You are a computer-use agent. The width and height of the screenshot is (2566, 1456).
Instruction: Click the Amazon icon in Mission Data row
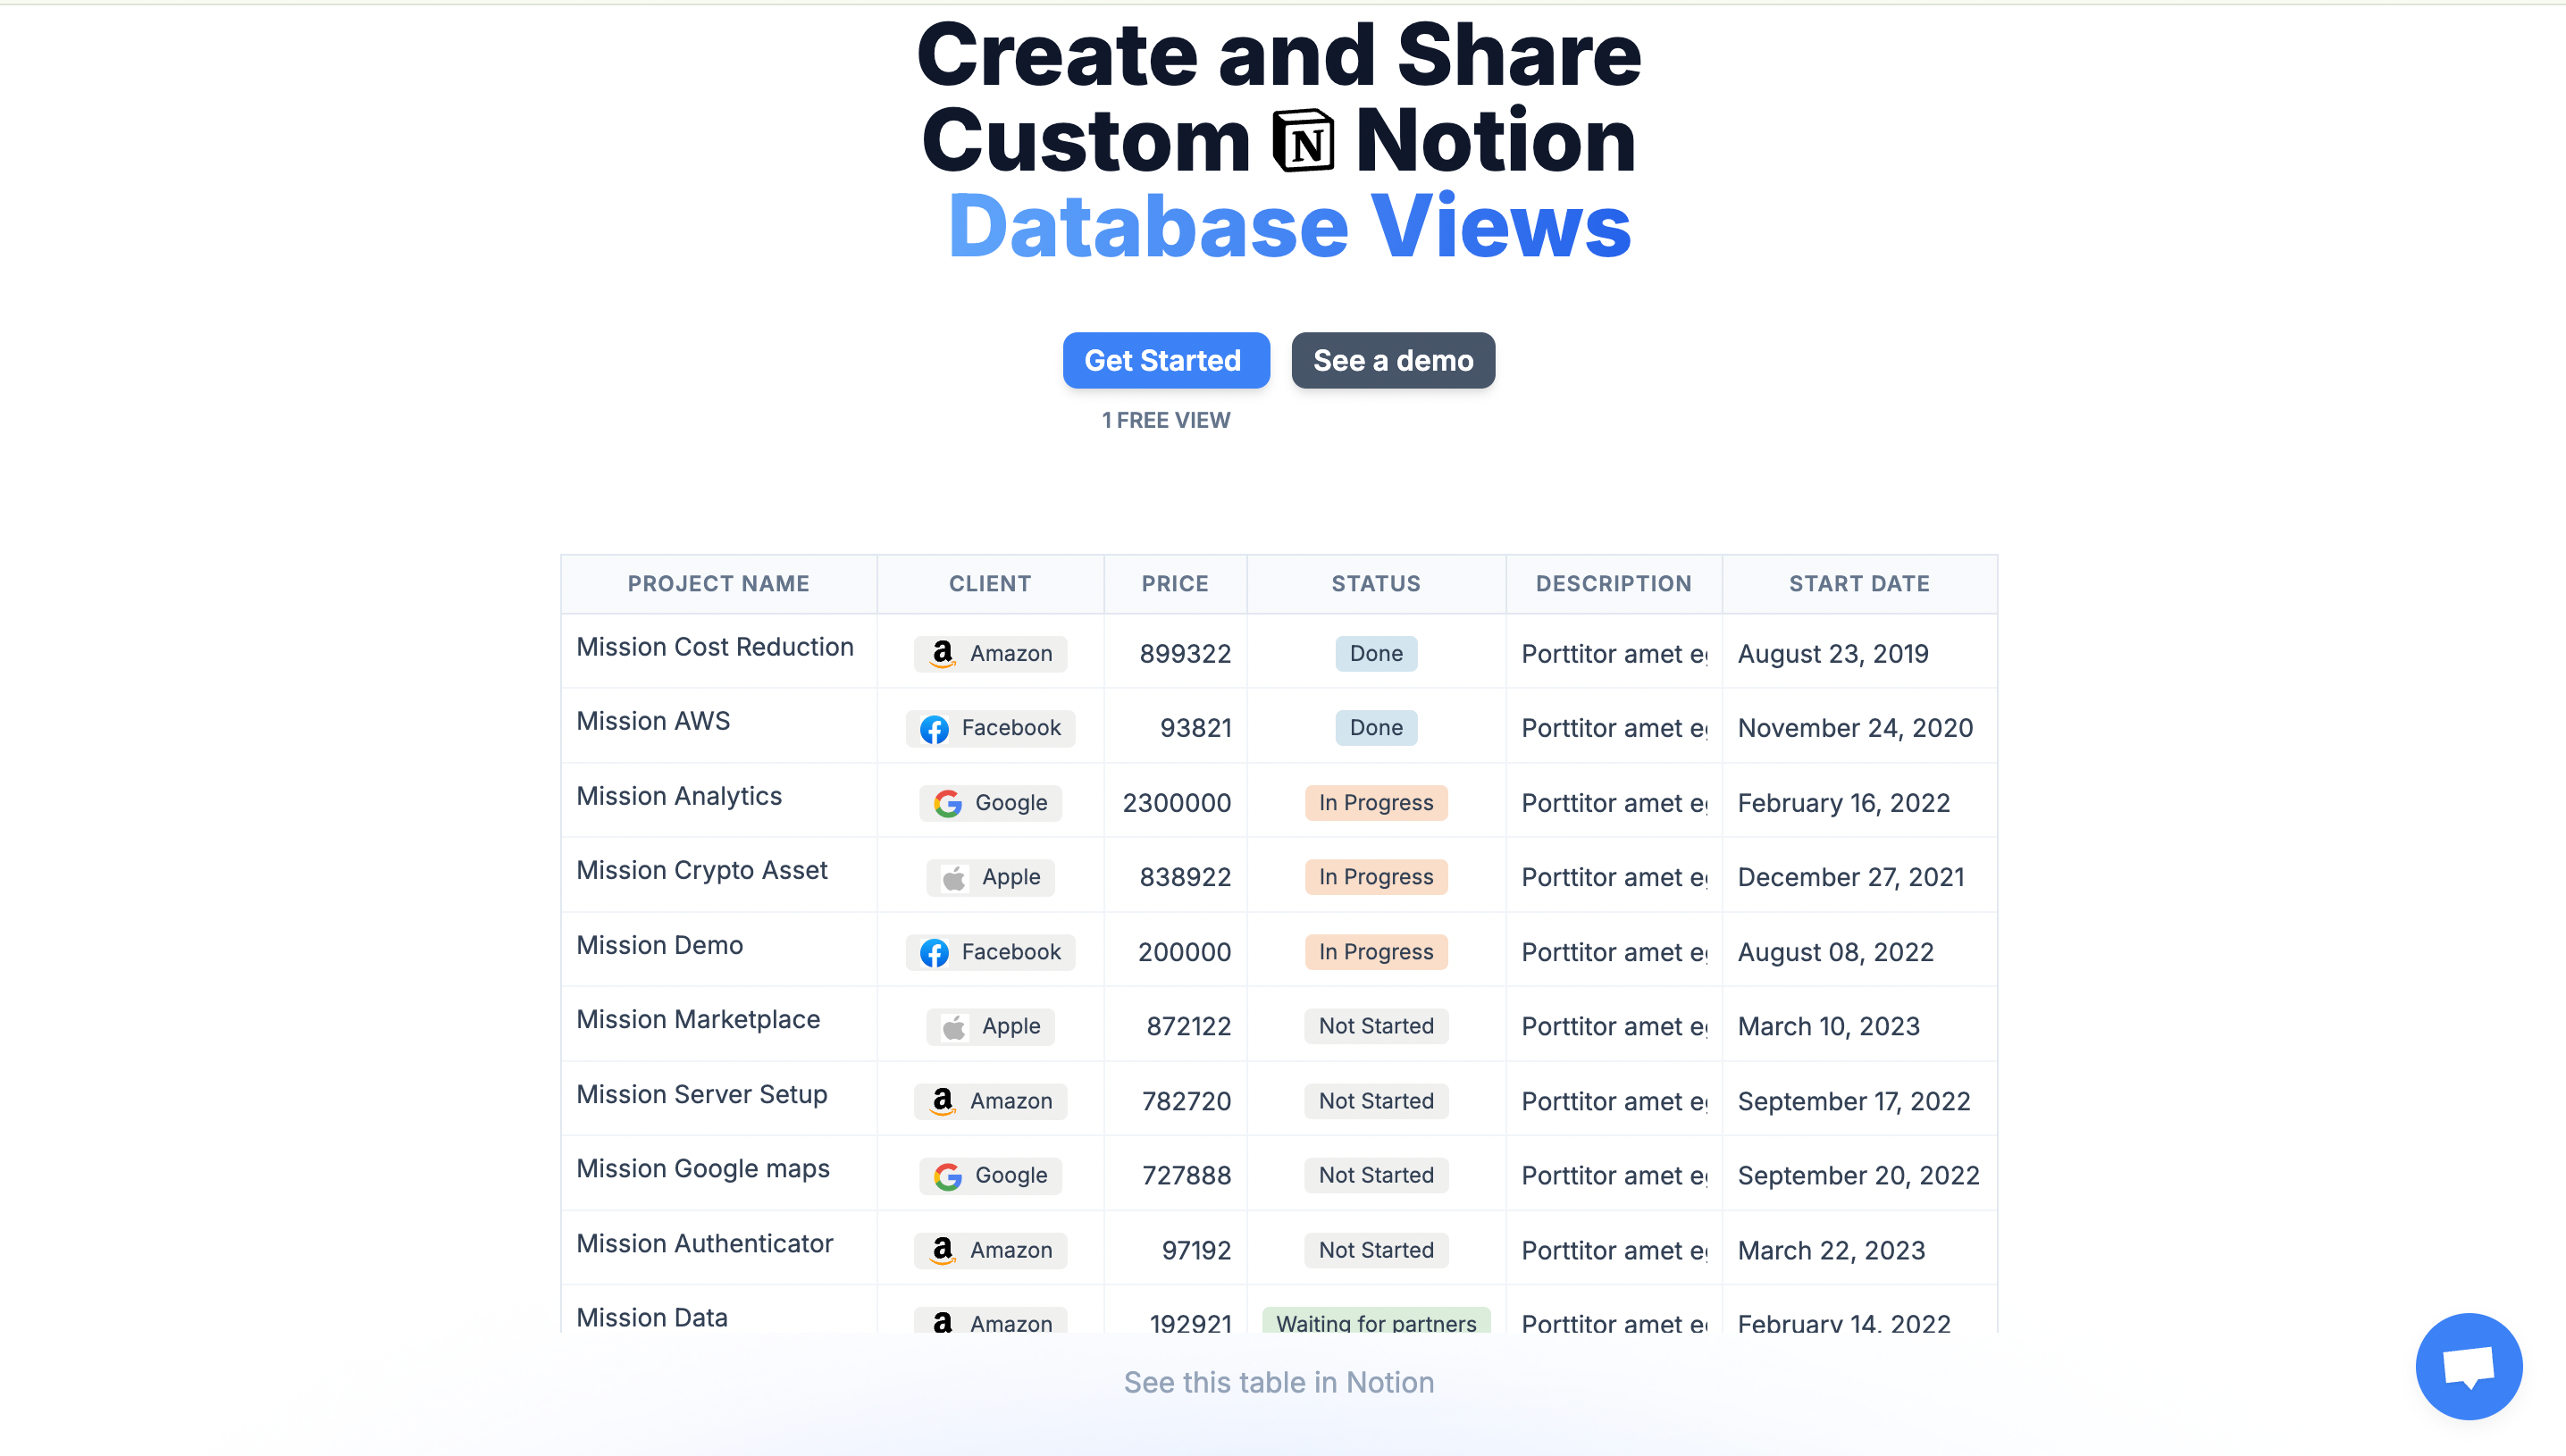942,1322
